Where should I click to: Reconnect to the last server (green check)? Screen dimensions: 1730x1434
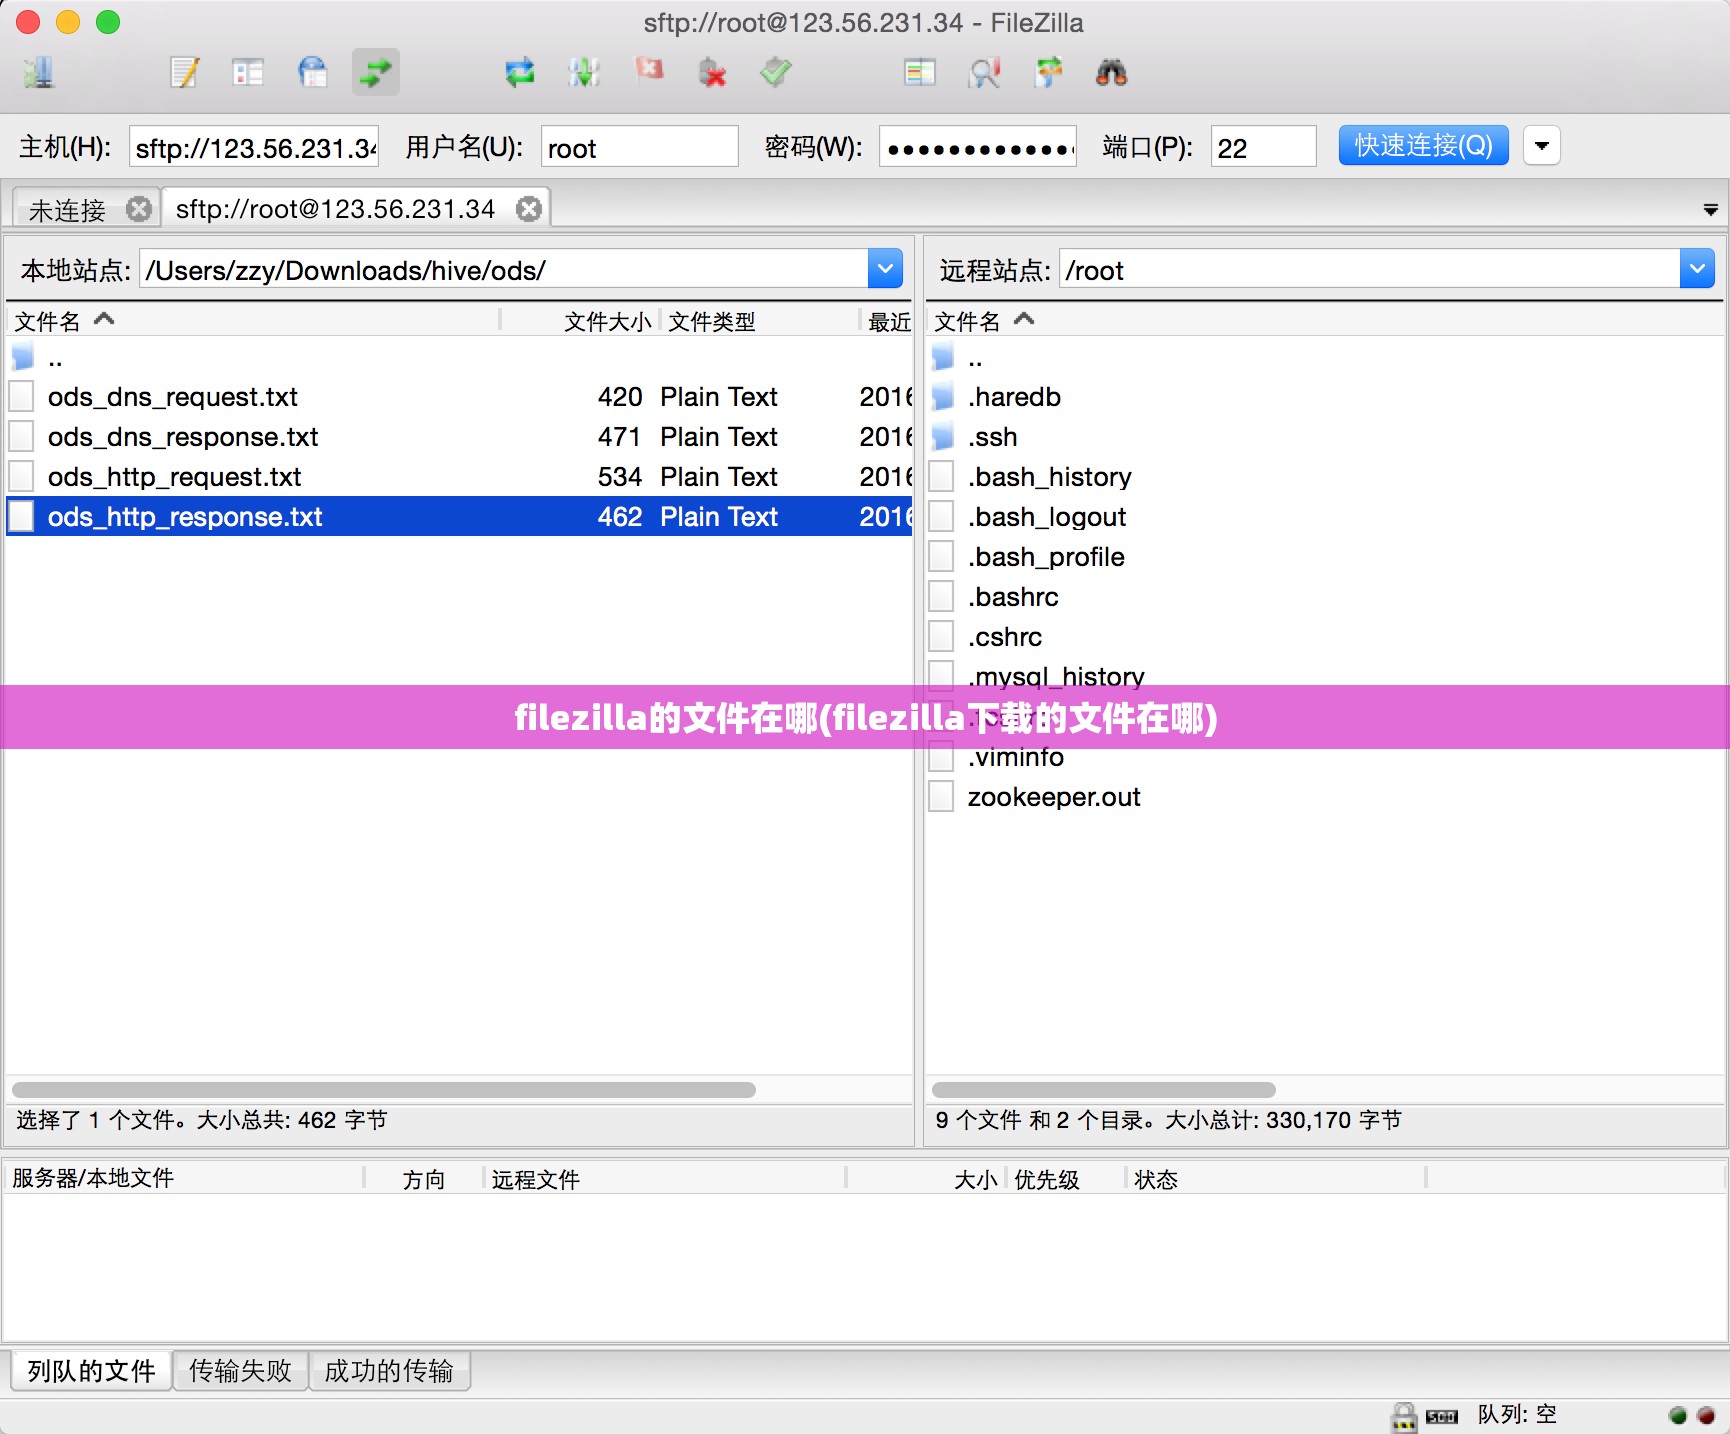tap(776, 72)
